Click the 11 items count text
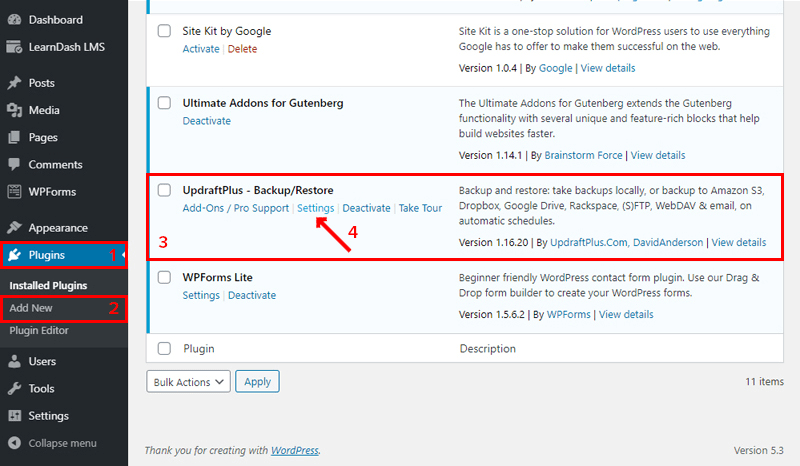 [764, 381]
